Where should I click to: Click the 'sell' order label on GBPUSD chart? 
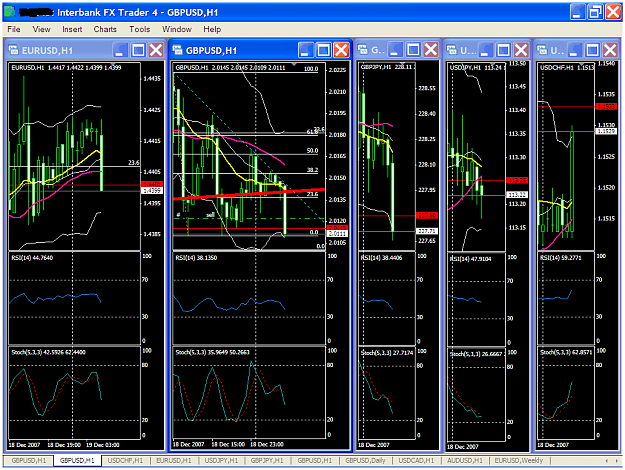tap(210, 214)
